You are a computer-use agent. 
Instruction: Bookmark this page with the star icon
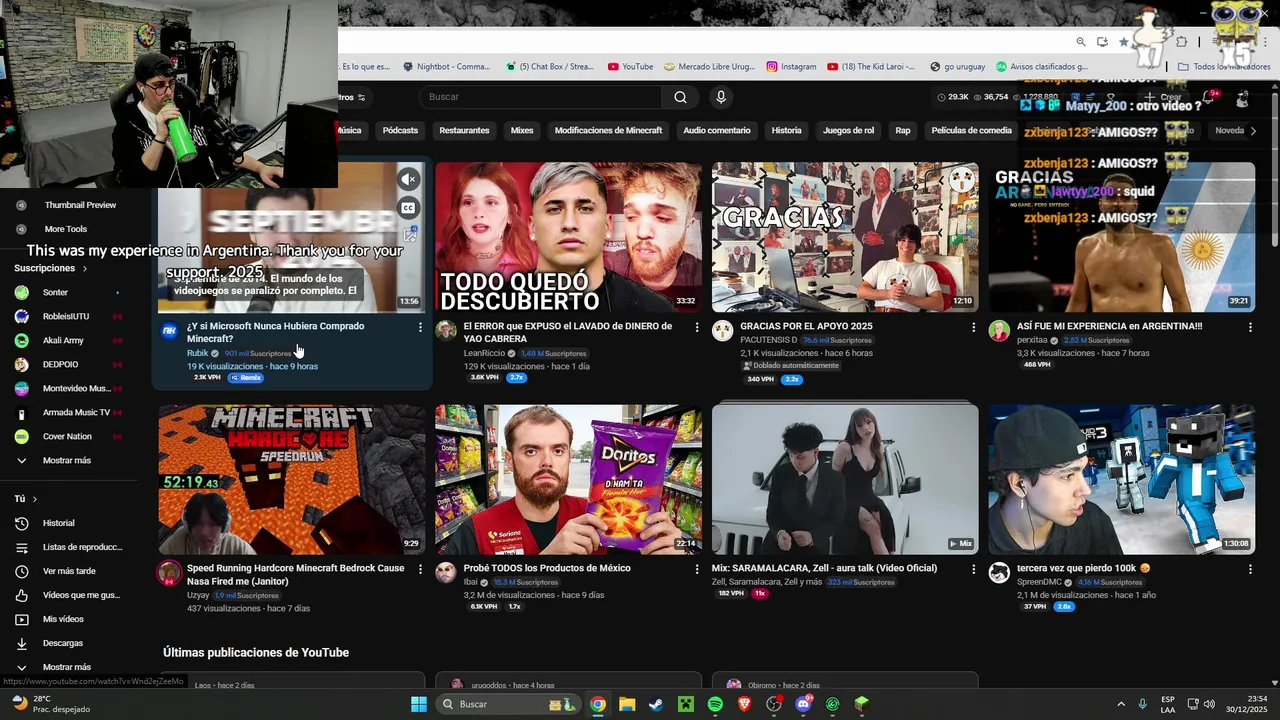(x=1123, y=42)
